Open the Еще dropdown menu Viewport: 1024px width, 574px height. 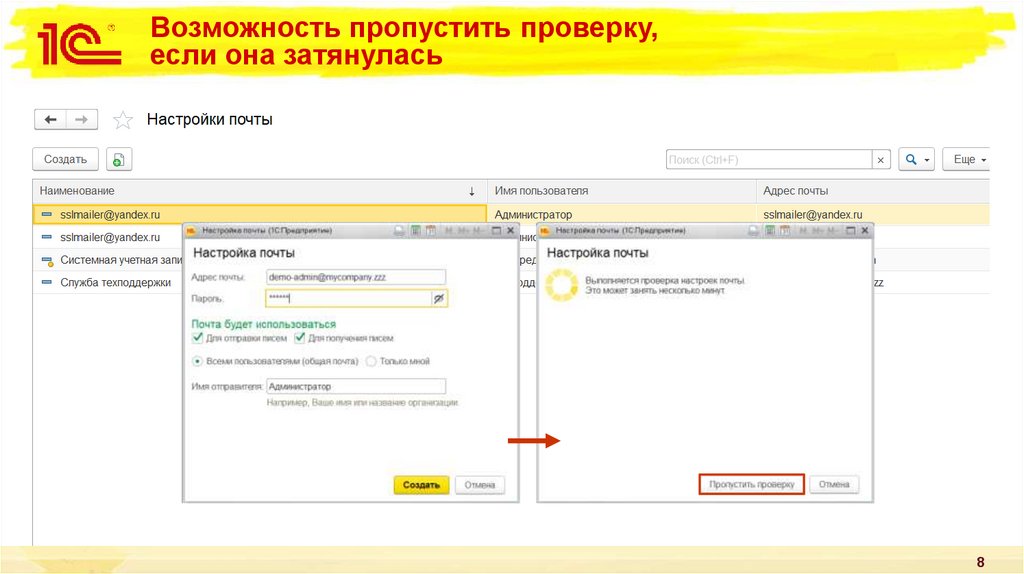(967, 159)
